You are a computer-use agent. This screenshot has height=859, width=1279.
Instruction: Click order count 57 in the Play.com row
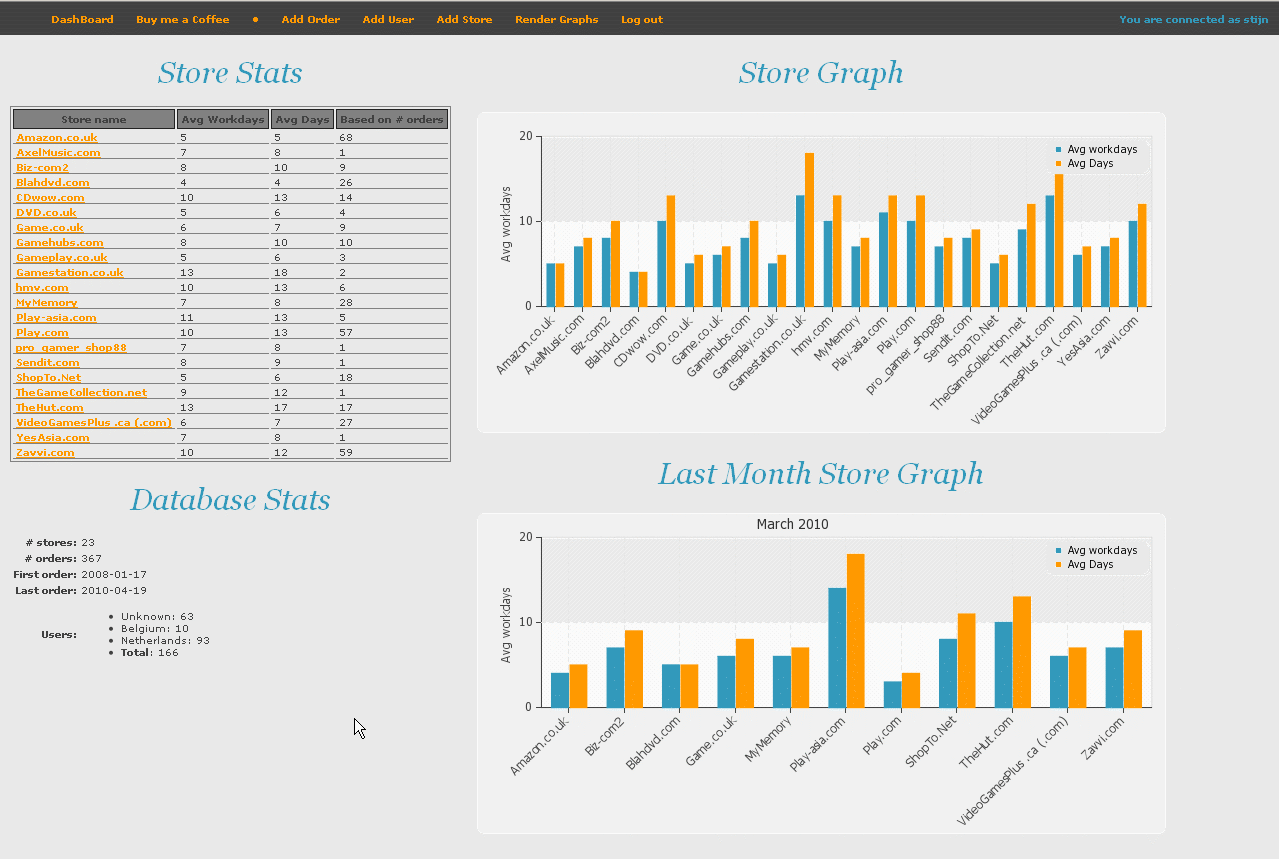(346, 332)
